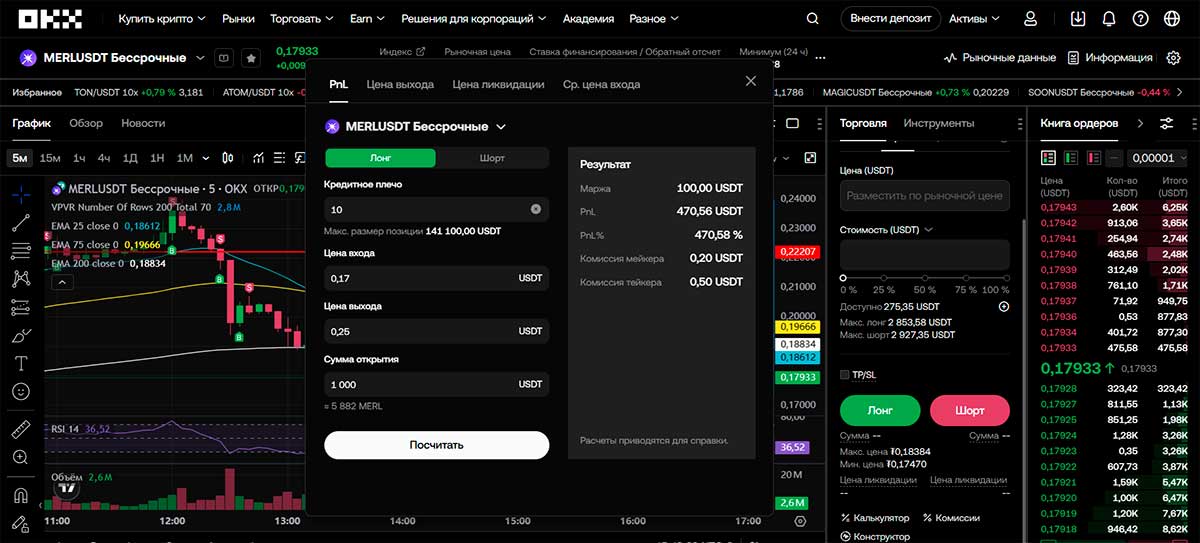Open the Обзор tab
Viewport: 1200px width, 543px height.
pyautogui.click(x=86, y=123)
